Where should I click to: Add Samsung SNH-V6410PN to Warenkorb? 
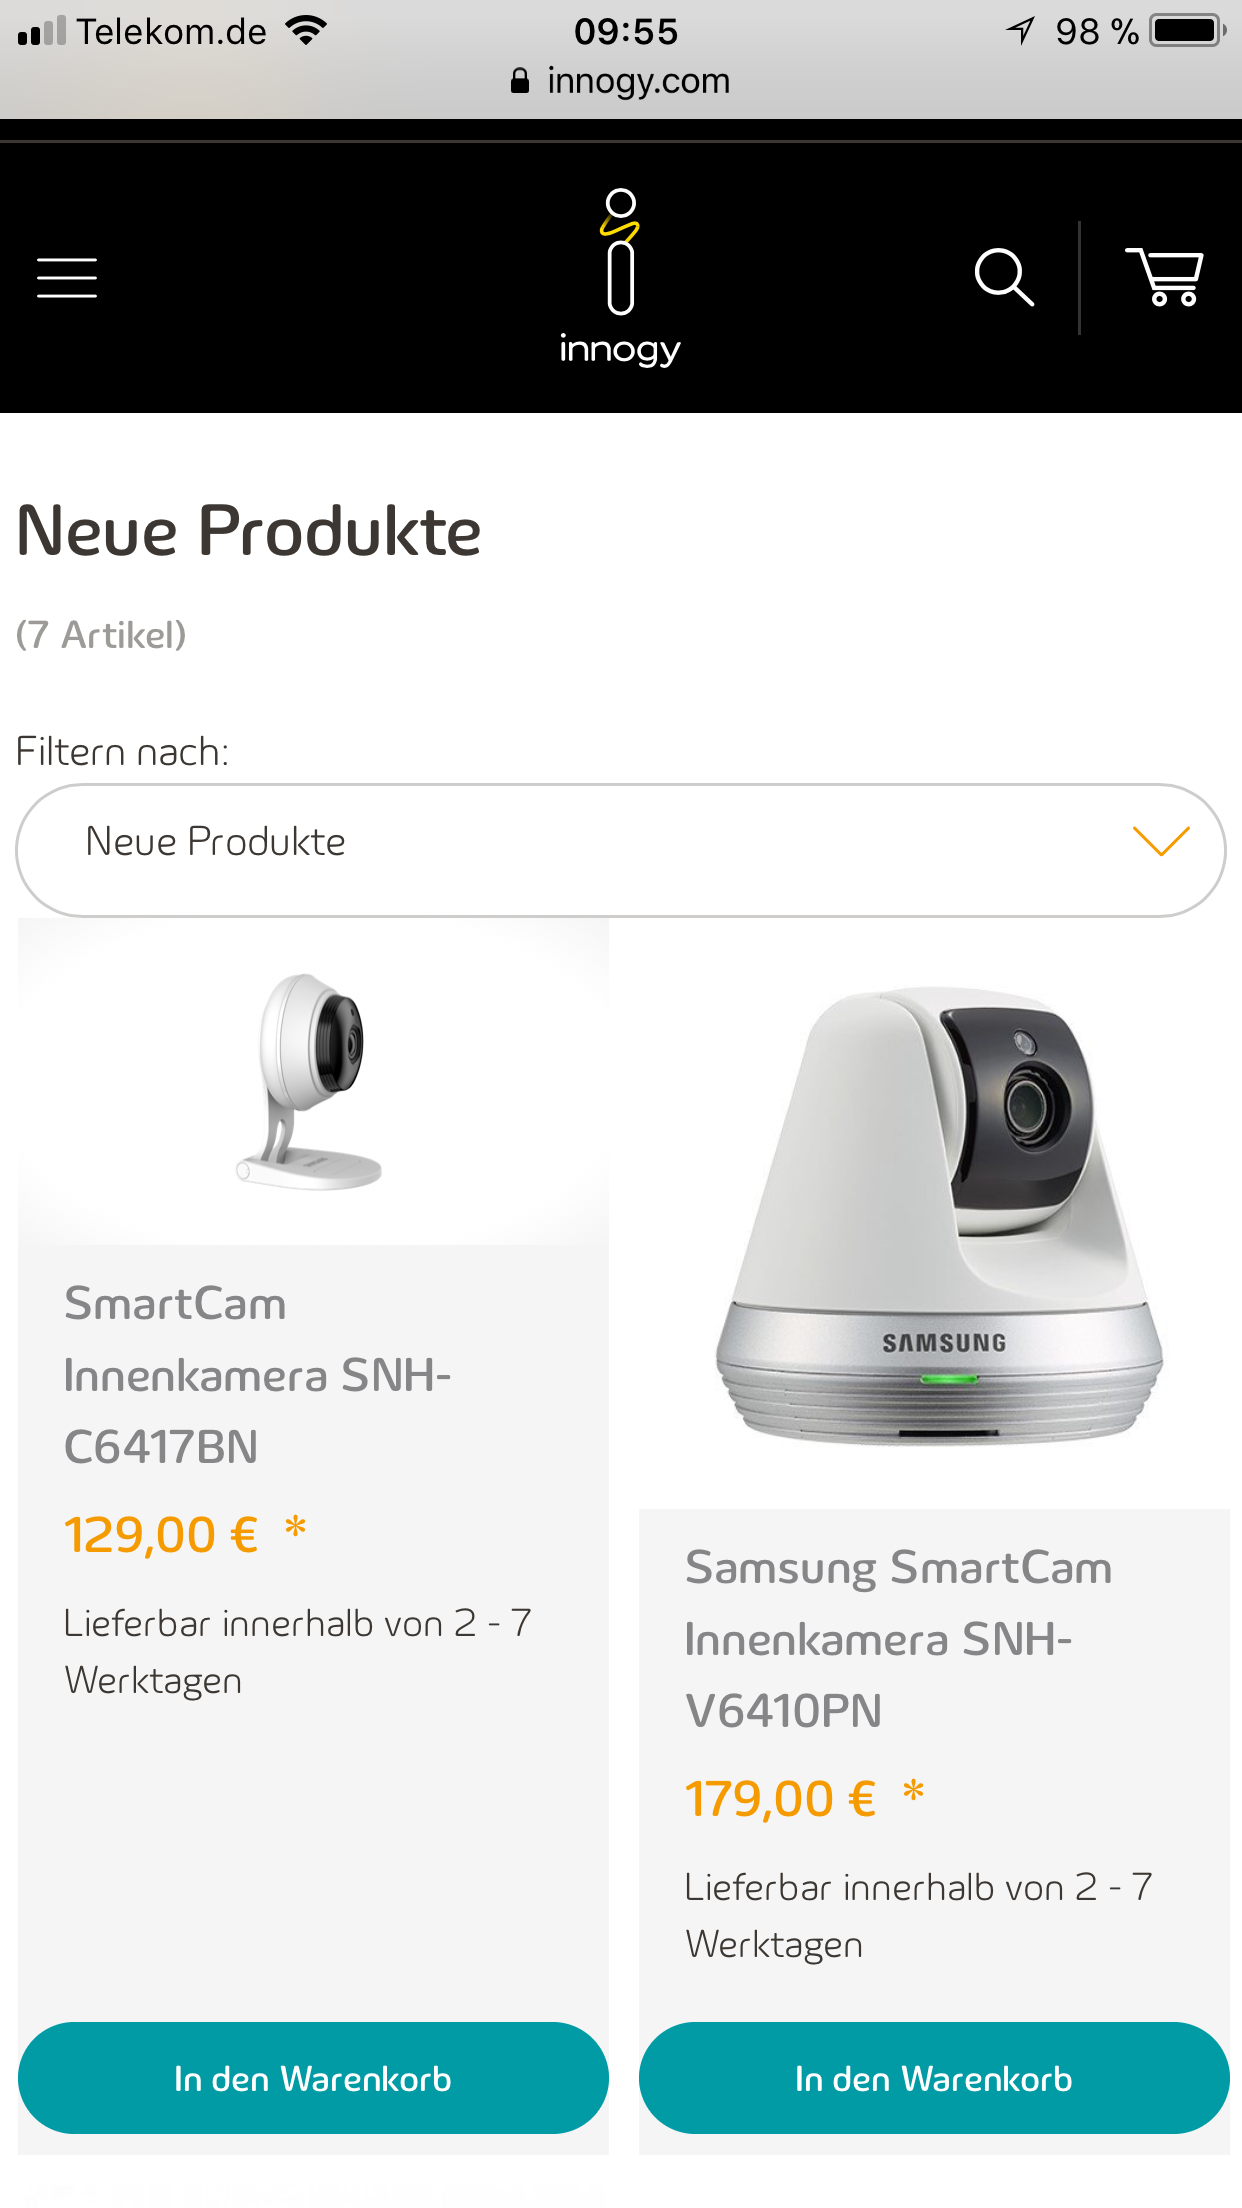(934, 2078)
